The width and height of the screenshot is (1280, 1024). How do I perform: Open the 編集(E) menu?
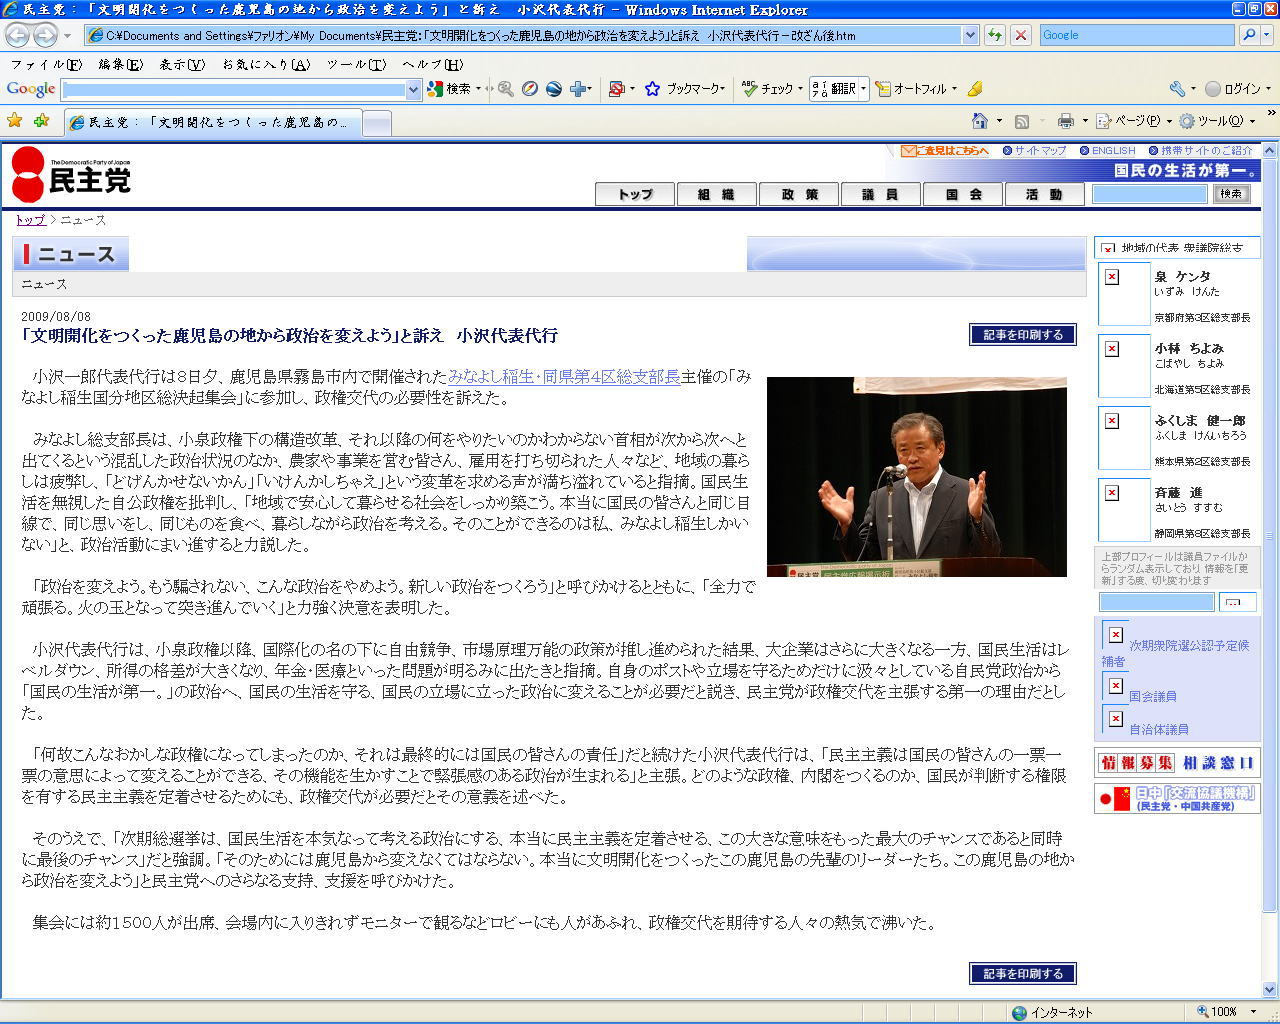click(119, 64)
